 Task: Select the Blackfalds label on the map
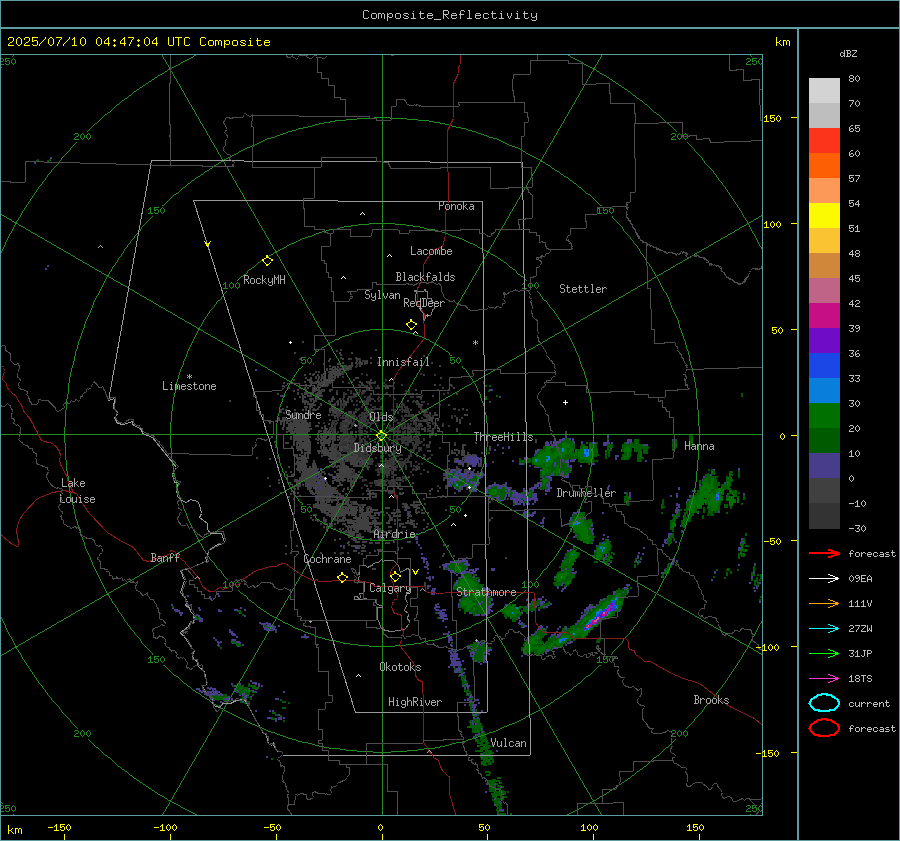tap(425, 277)
